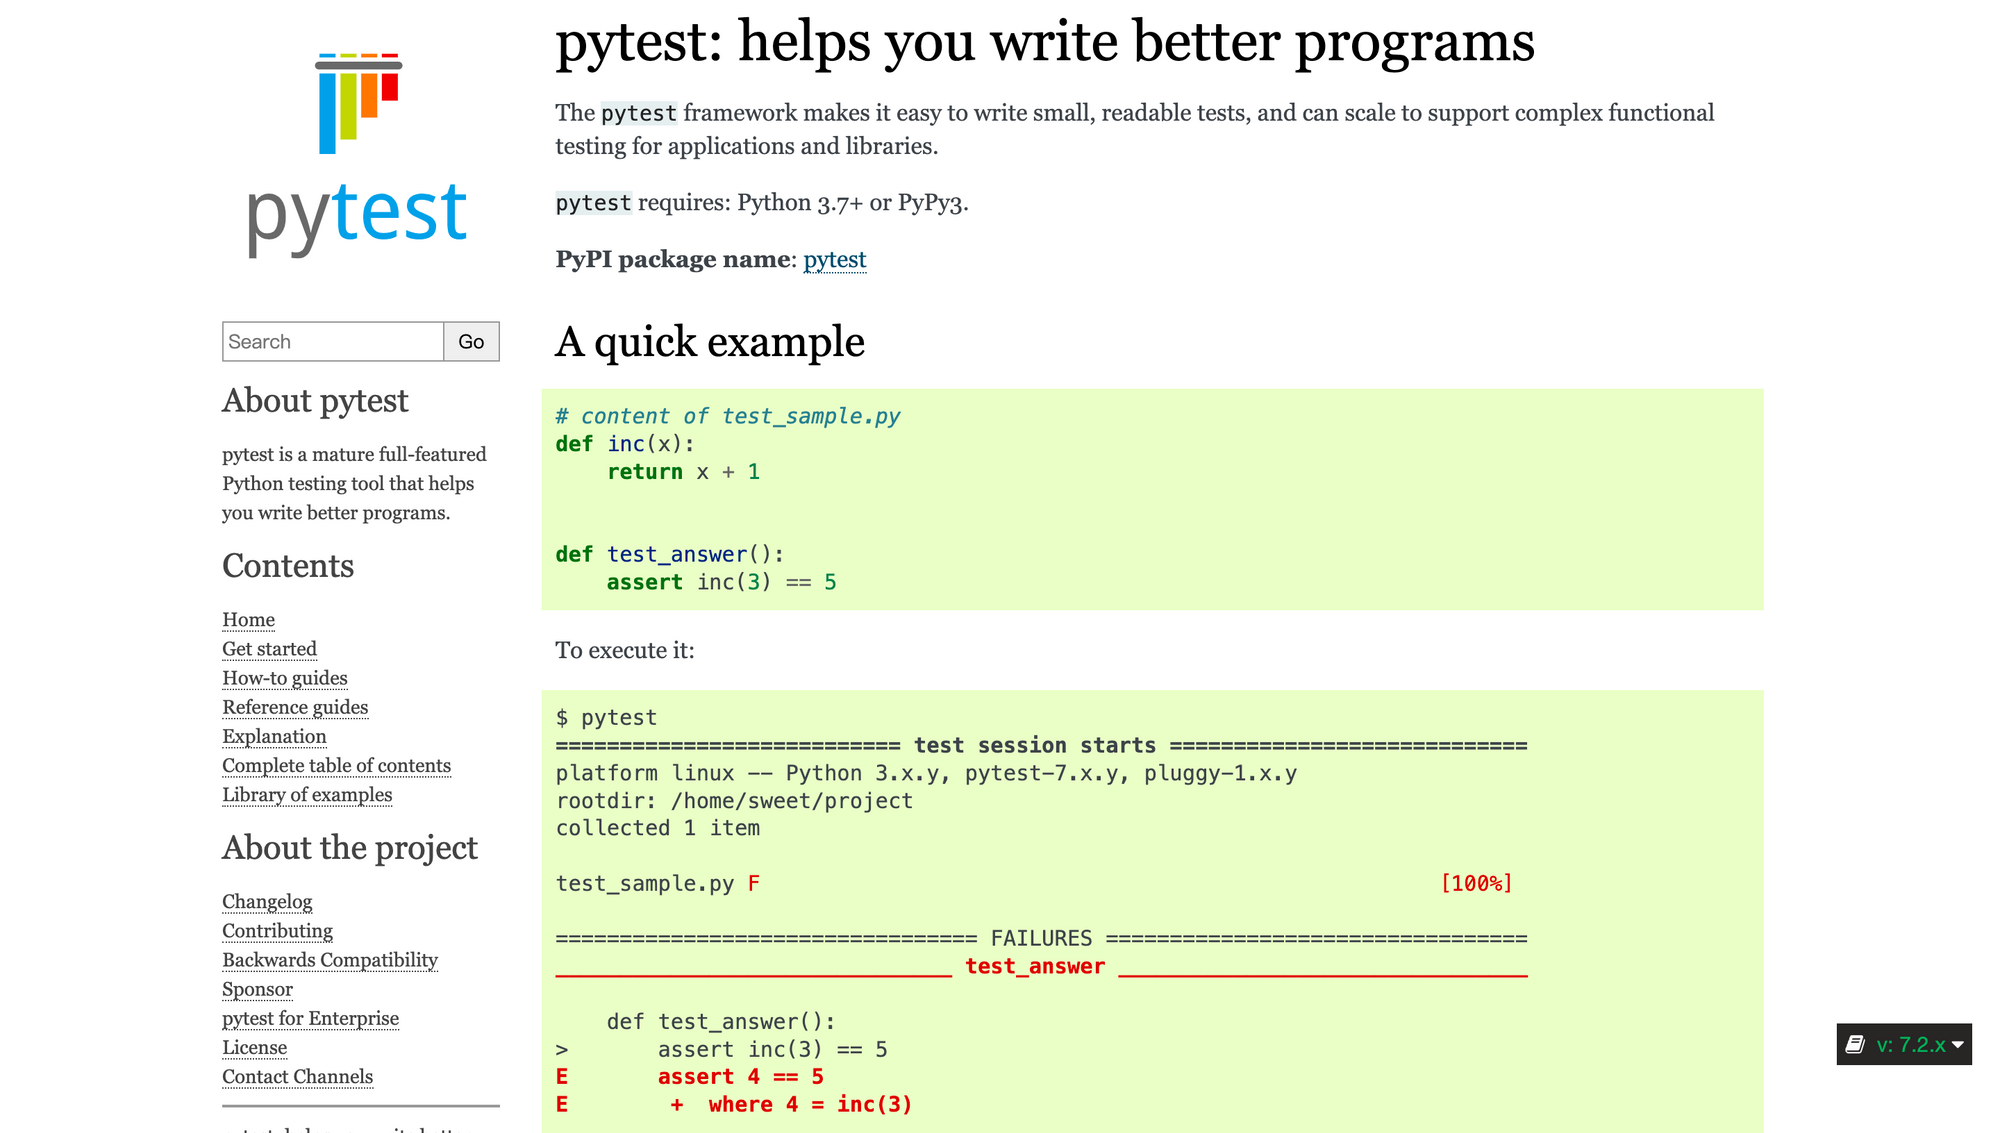Image resolution: width=2000 pixels, height=1133 pixels.
Task: Select the Search input field
Action: (x=332, y=342)
